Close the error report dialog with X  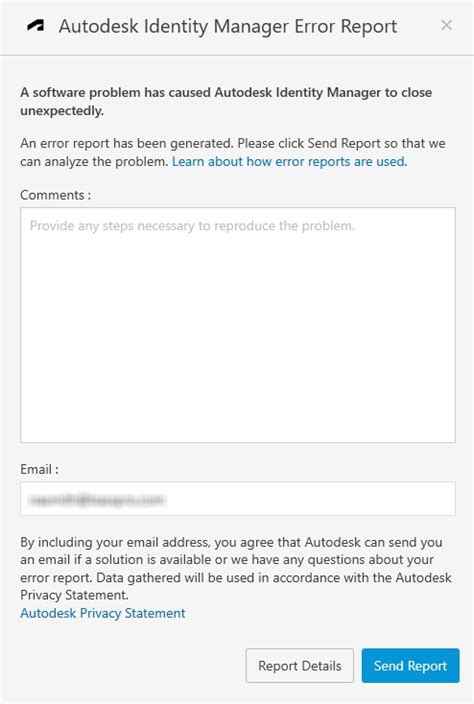[x=446, y=25]
